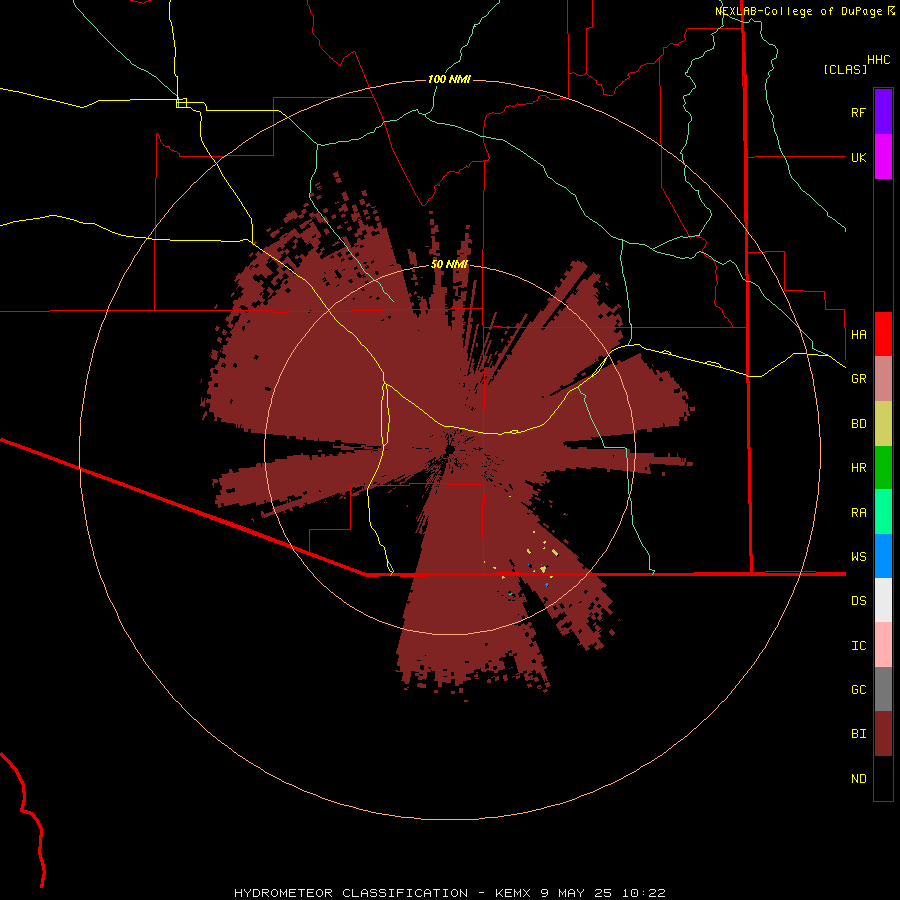Click the GR legend label
This screenshot has height=900, width=900.
click(x=858, y=379)
